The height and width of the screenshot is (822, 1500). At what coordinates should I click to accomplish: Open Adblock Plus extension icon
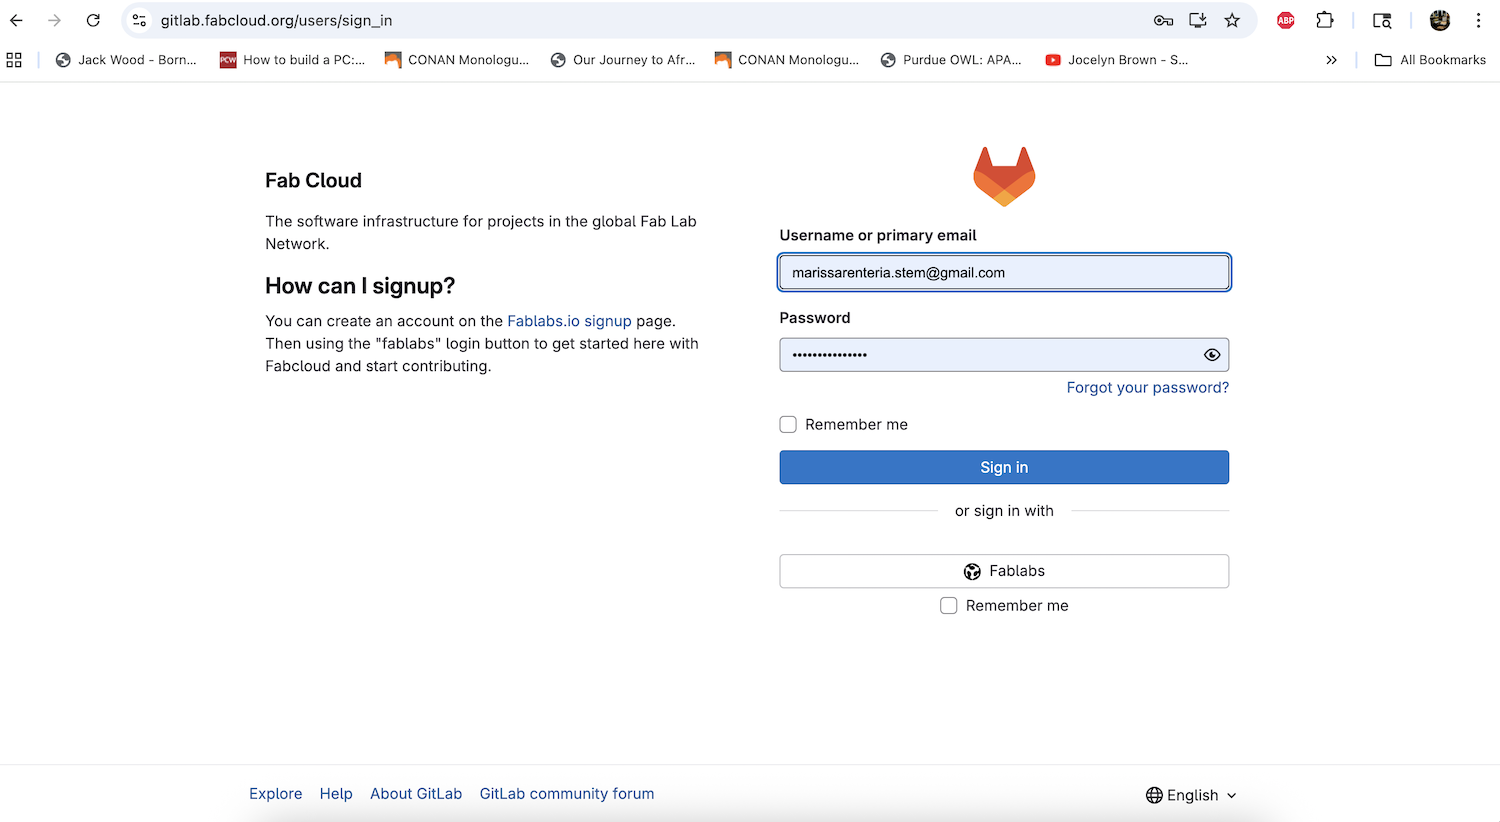point(1286,20)
